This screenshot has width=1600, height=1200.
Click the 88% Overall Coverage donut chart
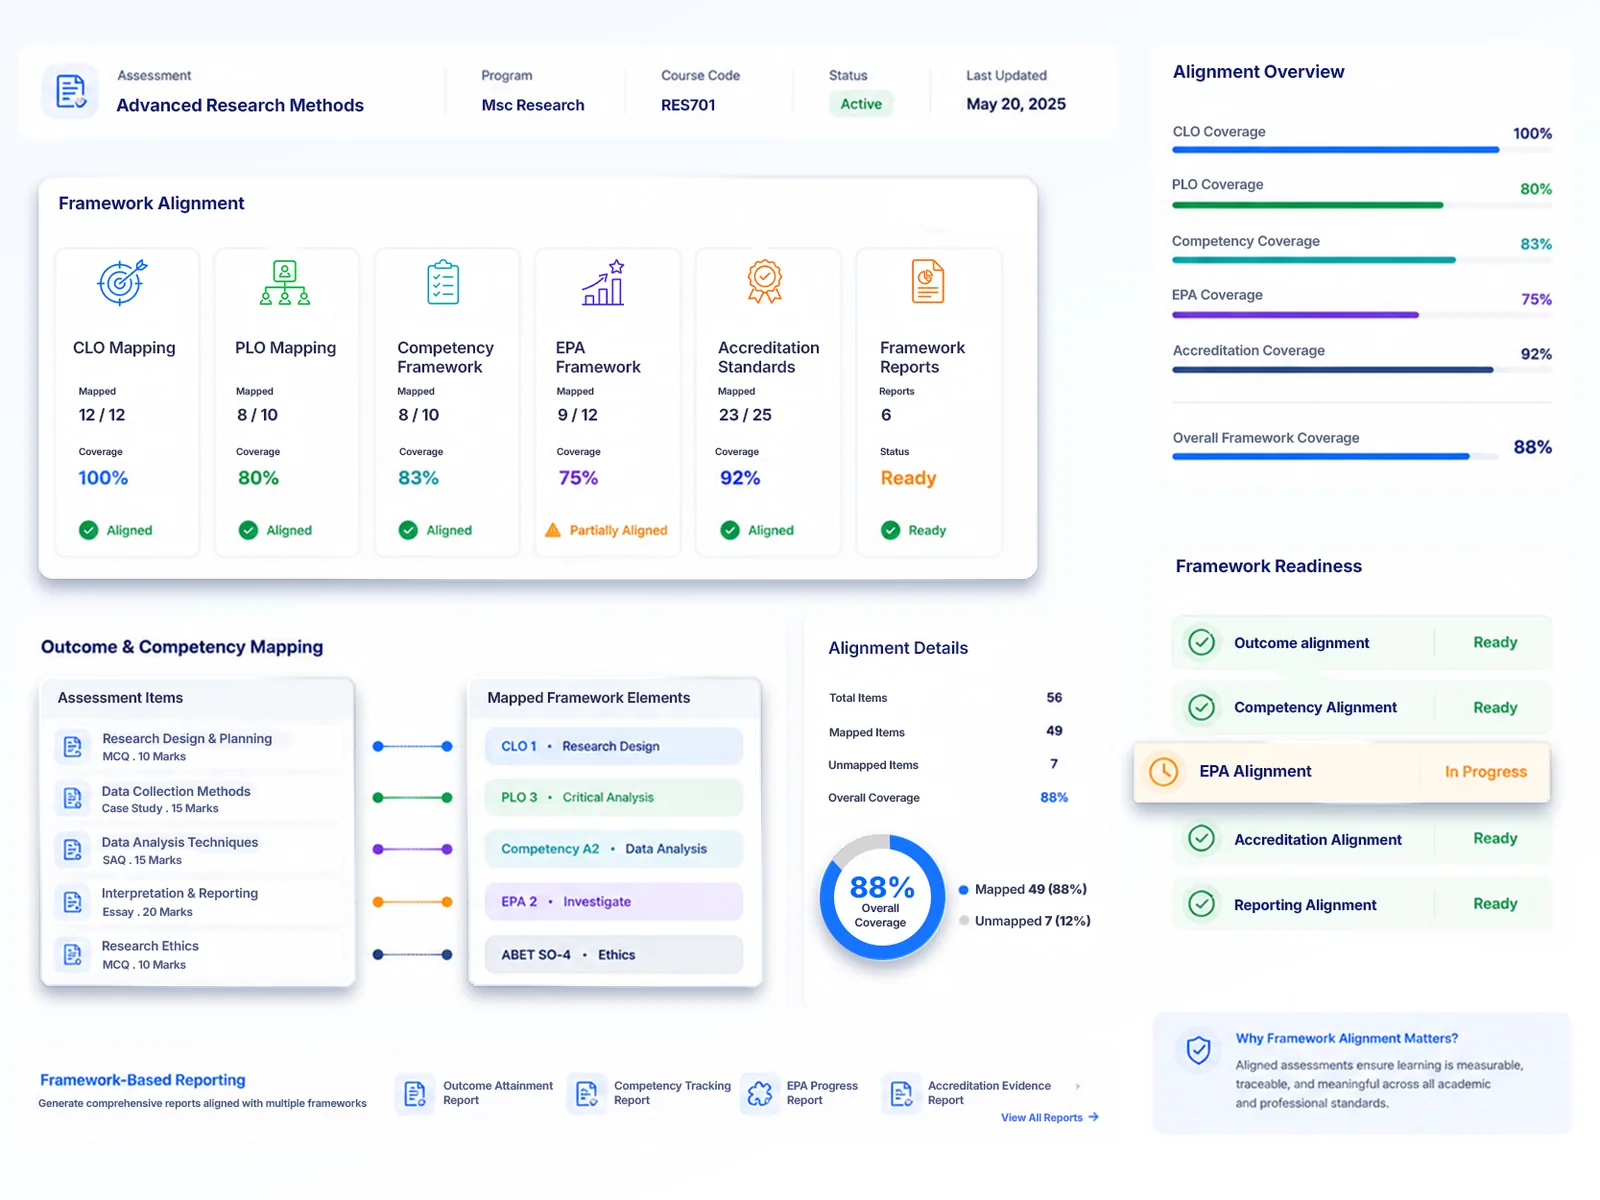click(x=881, y=897)
